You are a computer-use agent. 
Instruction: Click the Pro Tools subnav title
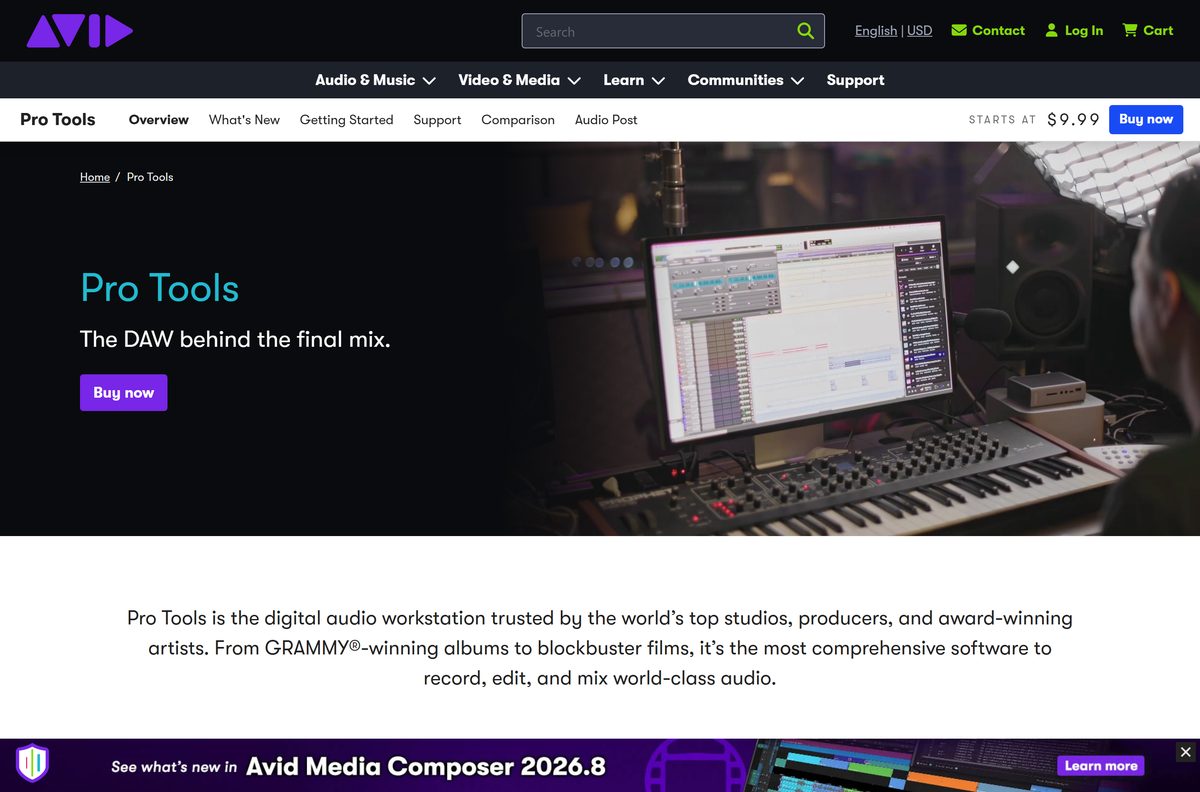(58, 119)
